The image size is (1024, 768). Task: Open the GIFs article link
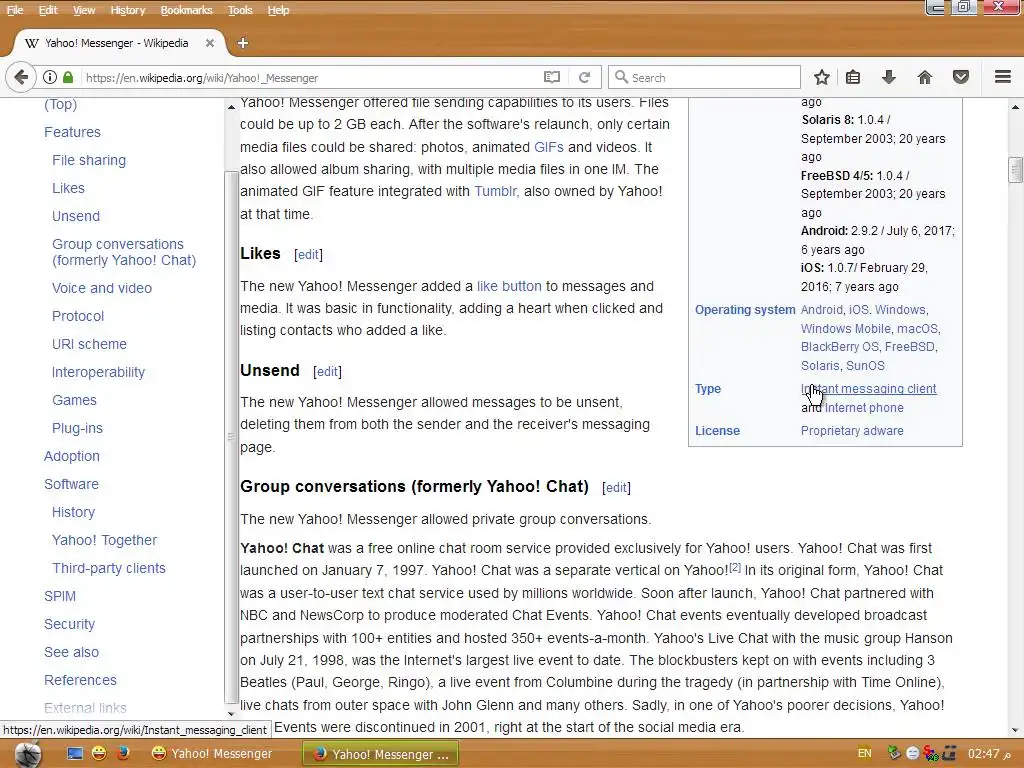549,147
